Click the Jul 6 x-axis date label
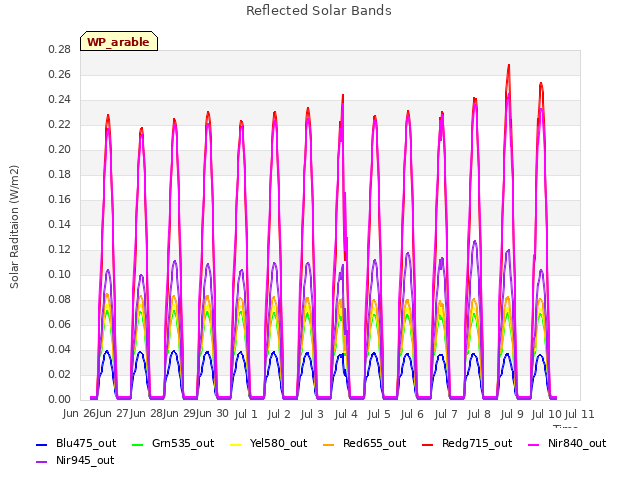Viewport: 640px width, 480px height. coord(412,414)
